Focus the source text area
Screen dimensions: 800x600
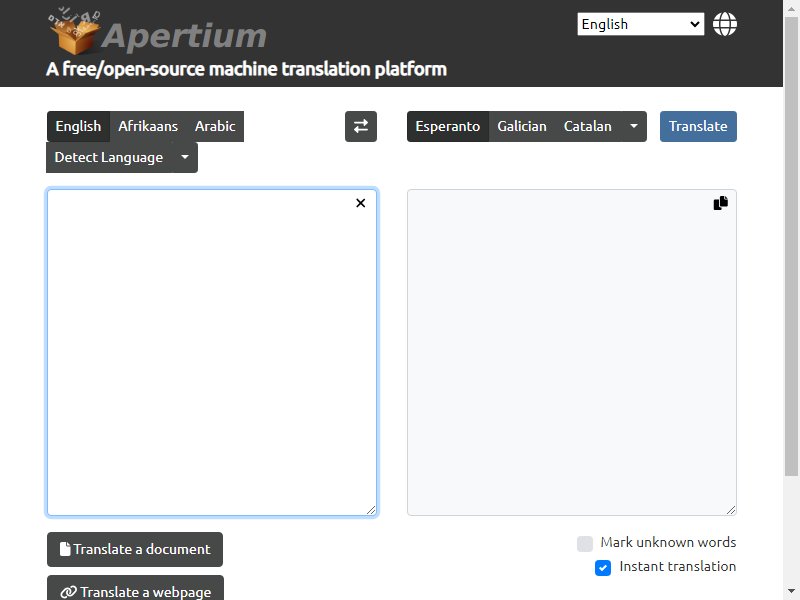[x=212, y=353]
